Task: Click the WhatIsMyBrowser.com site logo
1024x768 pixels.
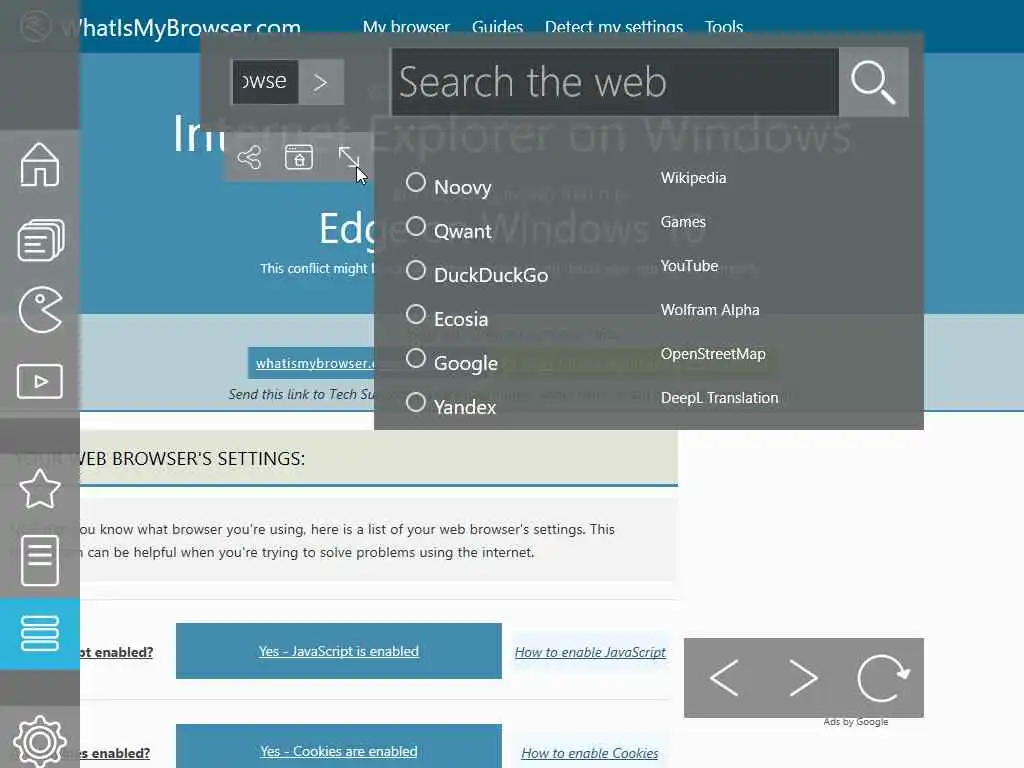Action: tap(161, 27)
